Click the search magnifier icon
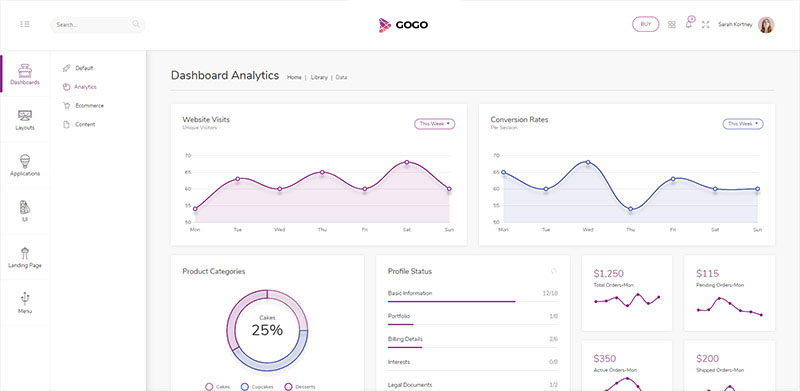800x391 pixels. (x=136, y=24)
